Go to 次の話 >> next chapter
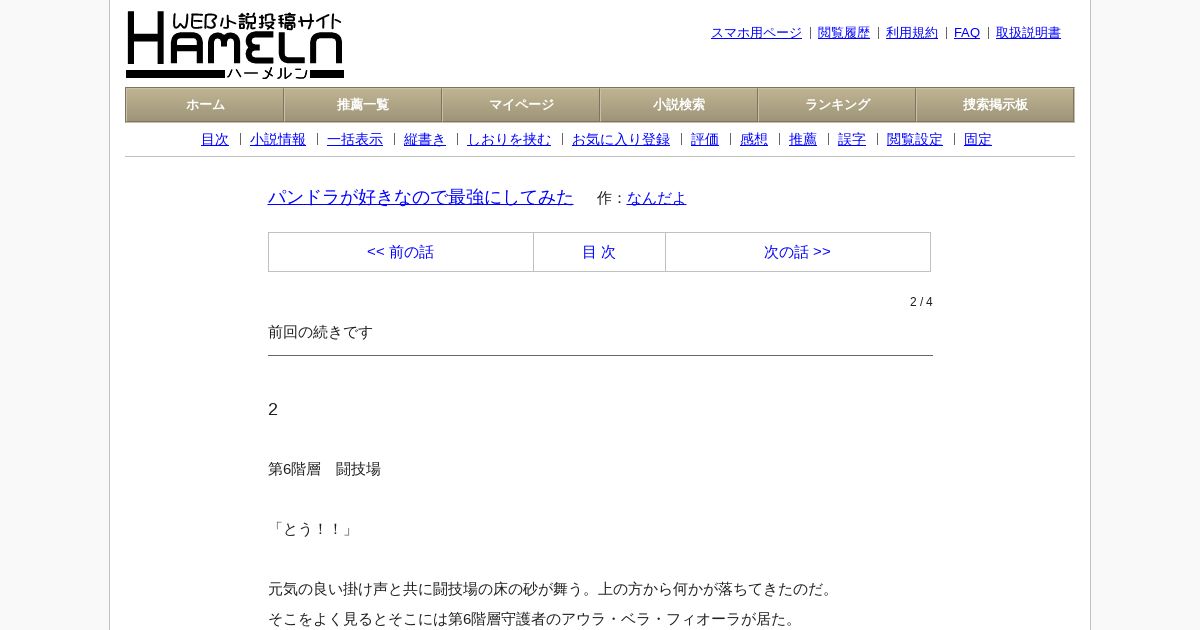The height and width of the screenshot is (630, 1200). [x=797, y=252]
